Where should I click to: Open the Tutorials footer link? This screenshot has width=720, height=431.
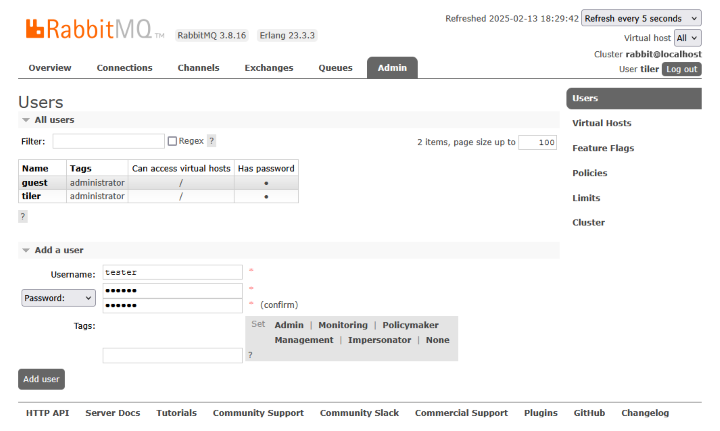(x=176, y=413)
